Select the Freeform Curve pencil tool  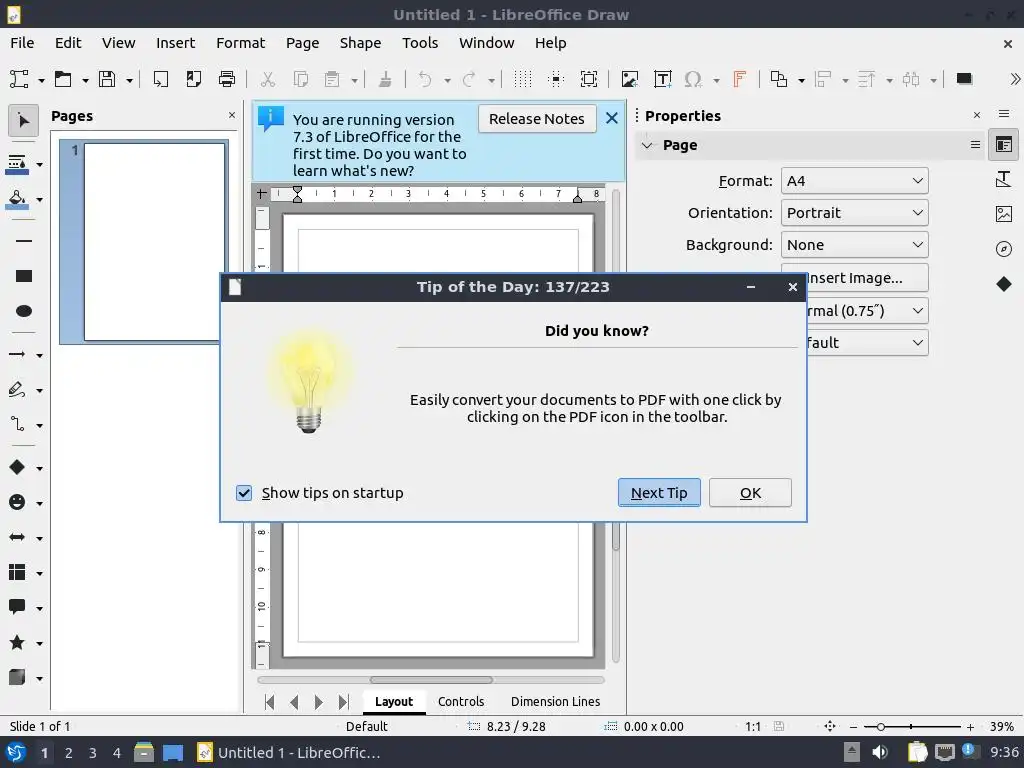tap(17, 390)
